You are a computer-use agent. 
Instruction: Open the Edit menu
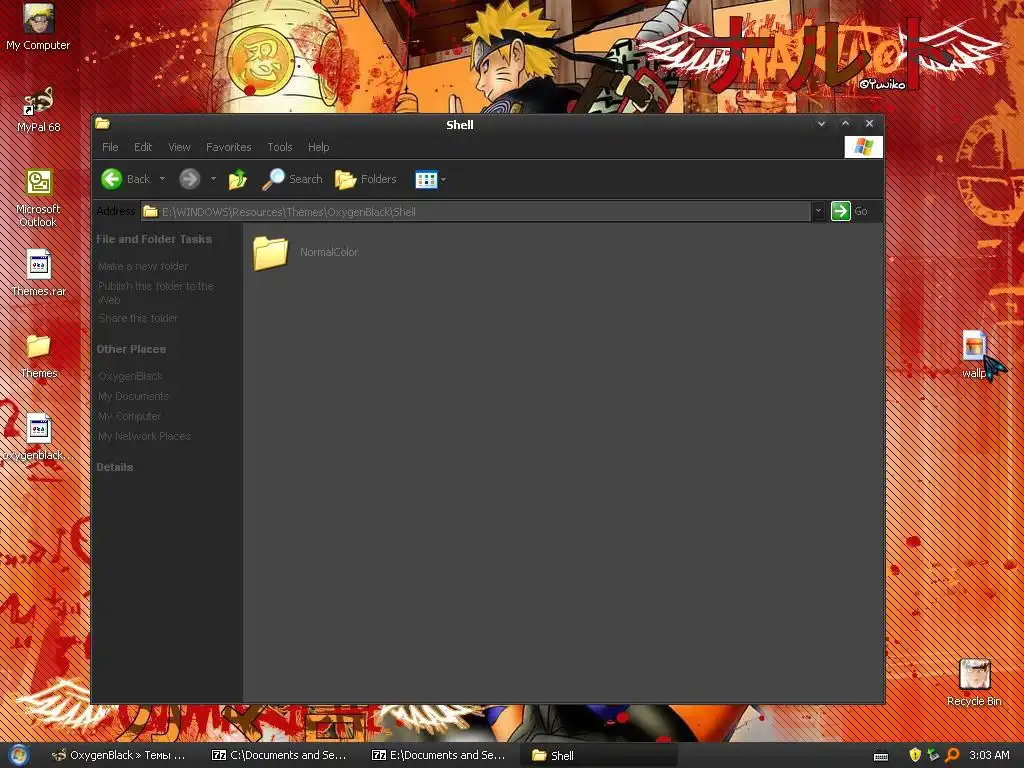(143, 147)
